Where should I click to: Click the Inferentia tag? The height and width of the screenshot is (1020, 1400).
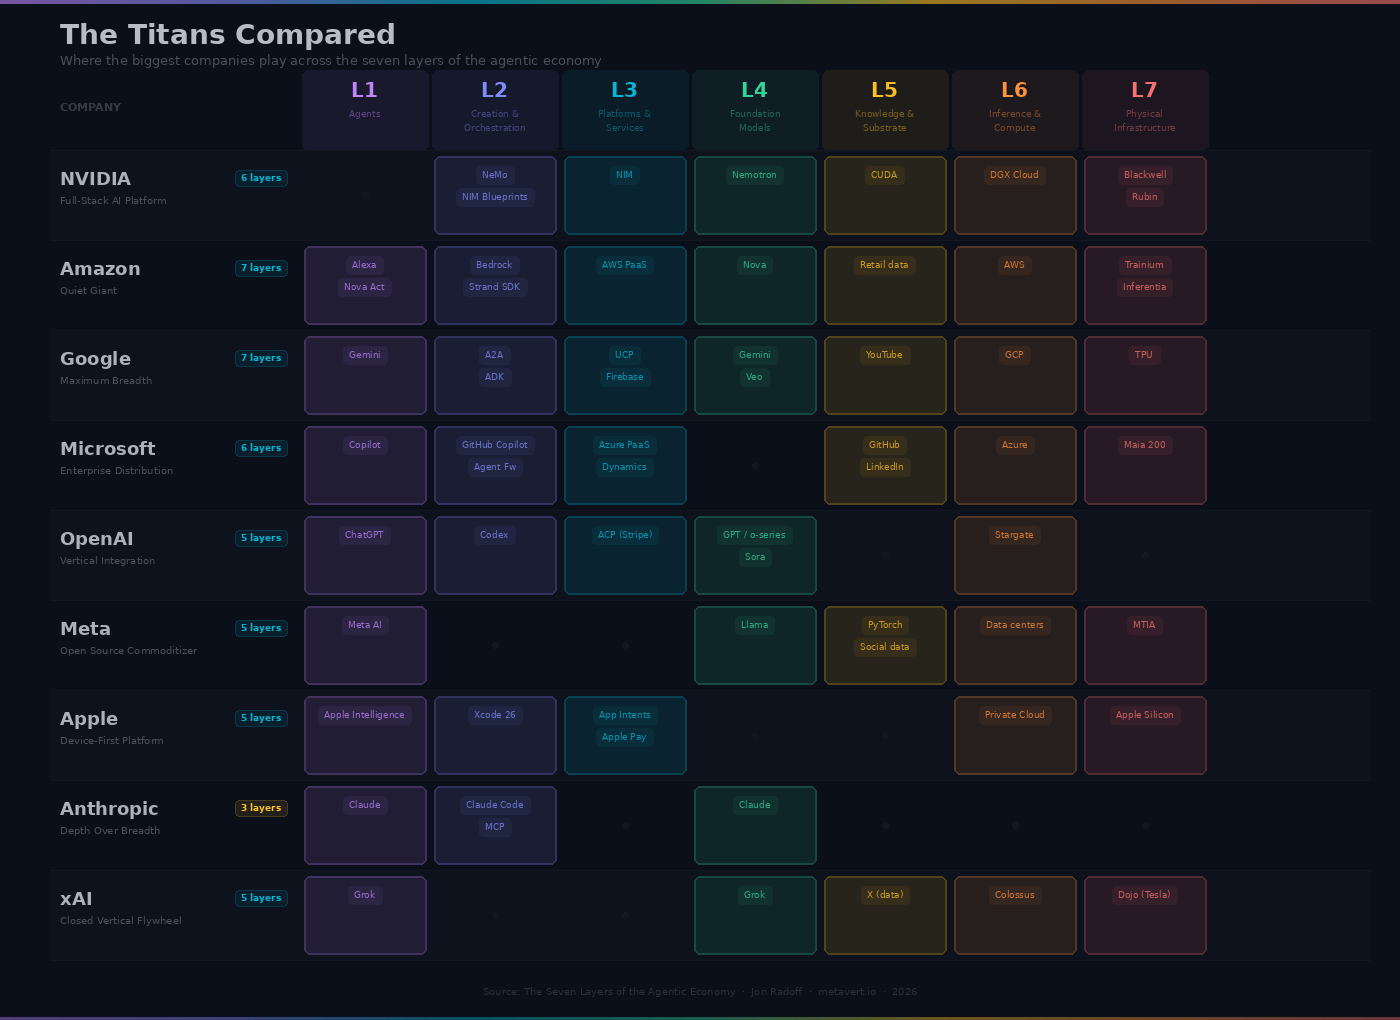[1145, 287]
